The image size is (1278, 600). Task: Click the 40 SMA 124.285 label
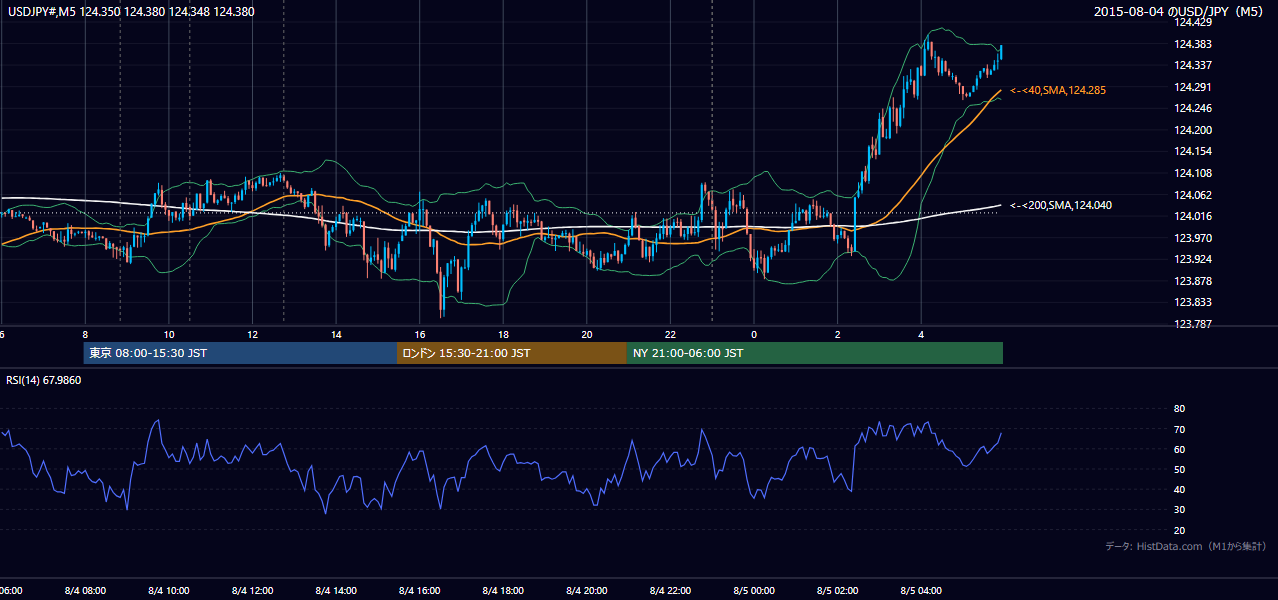(x=1058, y=90)
